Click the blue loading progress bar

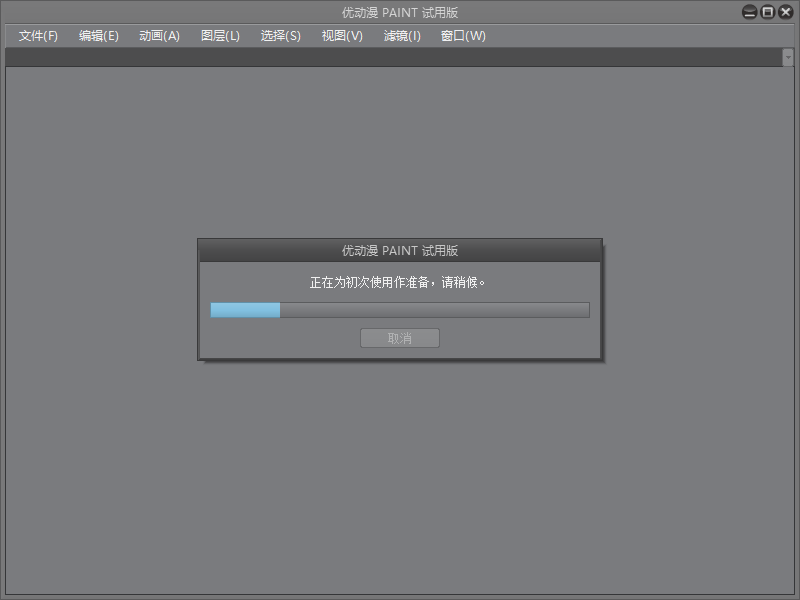(x=400, y=310)
